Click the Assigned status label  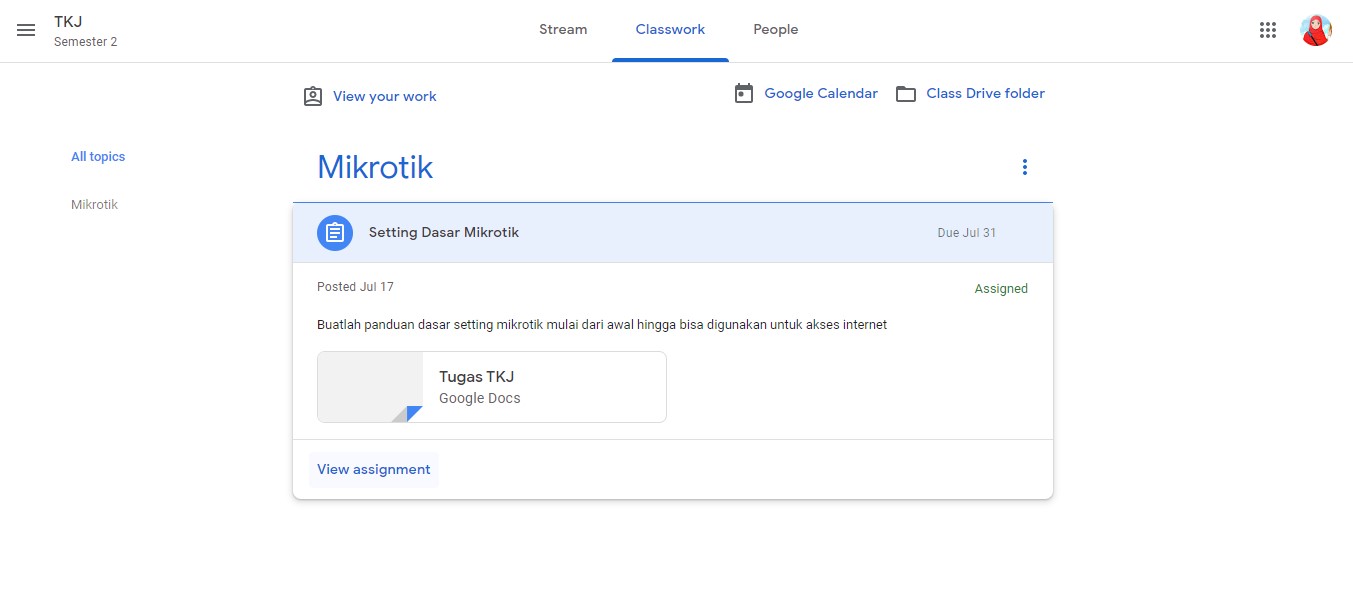[1001, 289]
